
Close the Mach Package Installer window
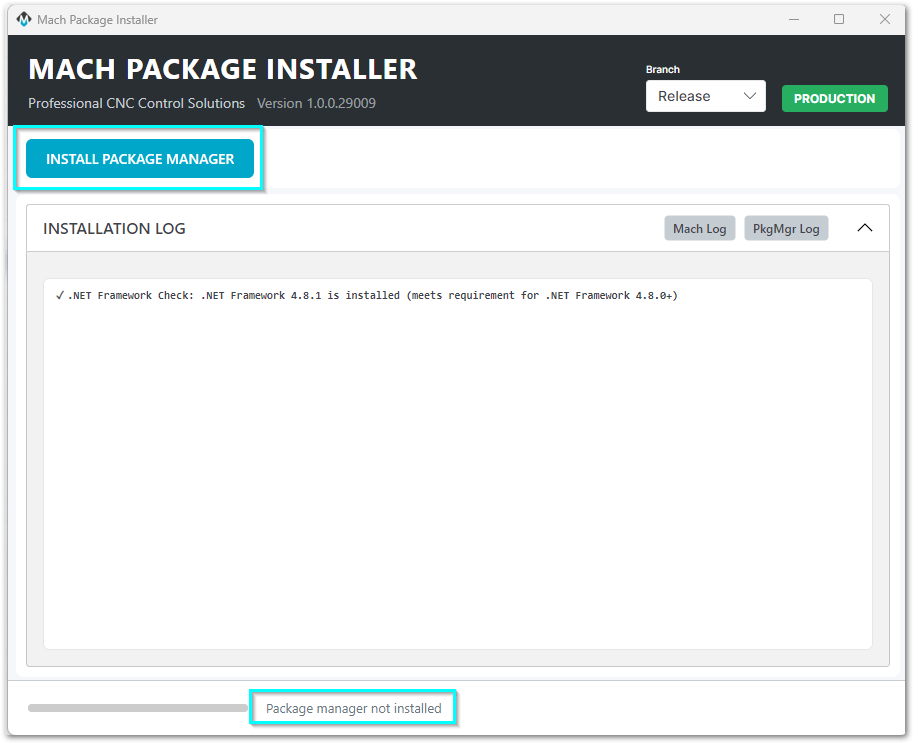pyautogui.click(x=885, y=20)
